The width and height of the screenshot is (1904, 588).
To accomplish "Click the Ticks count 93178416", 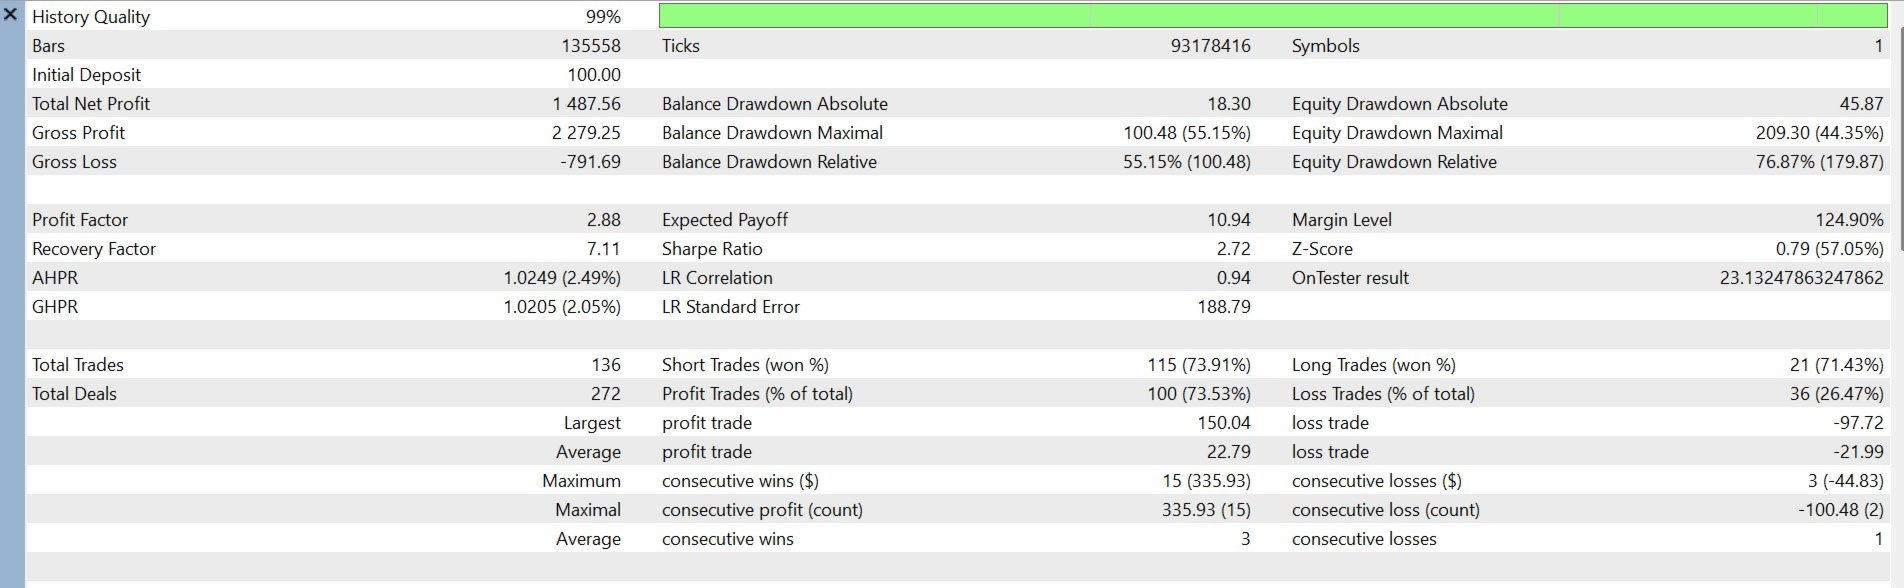I will [x=1210, y=46].
